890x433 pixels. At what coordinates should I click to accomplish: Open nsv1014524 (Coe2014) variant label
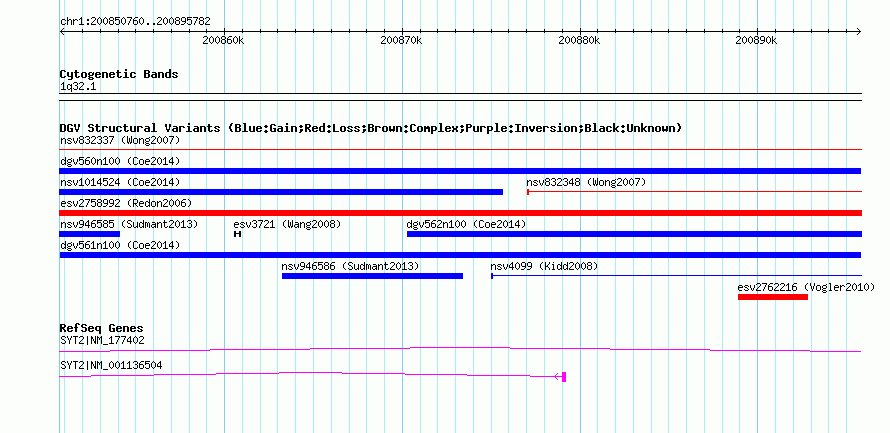pyautogui.click(x=120, y=182)
